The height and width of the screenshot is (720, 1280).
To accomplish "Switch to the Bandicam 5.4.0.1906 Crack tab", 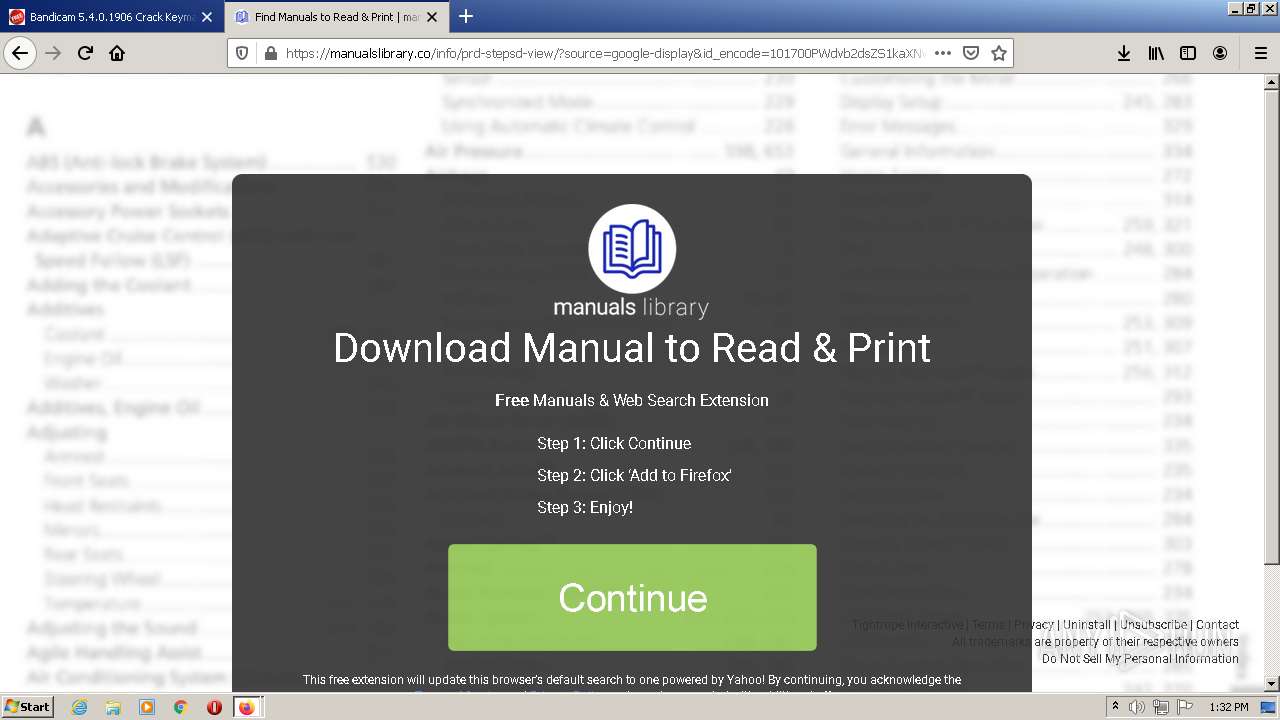I will pyautogui.click(x=112, y=17).
